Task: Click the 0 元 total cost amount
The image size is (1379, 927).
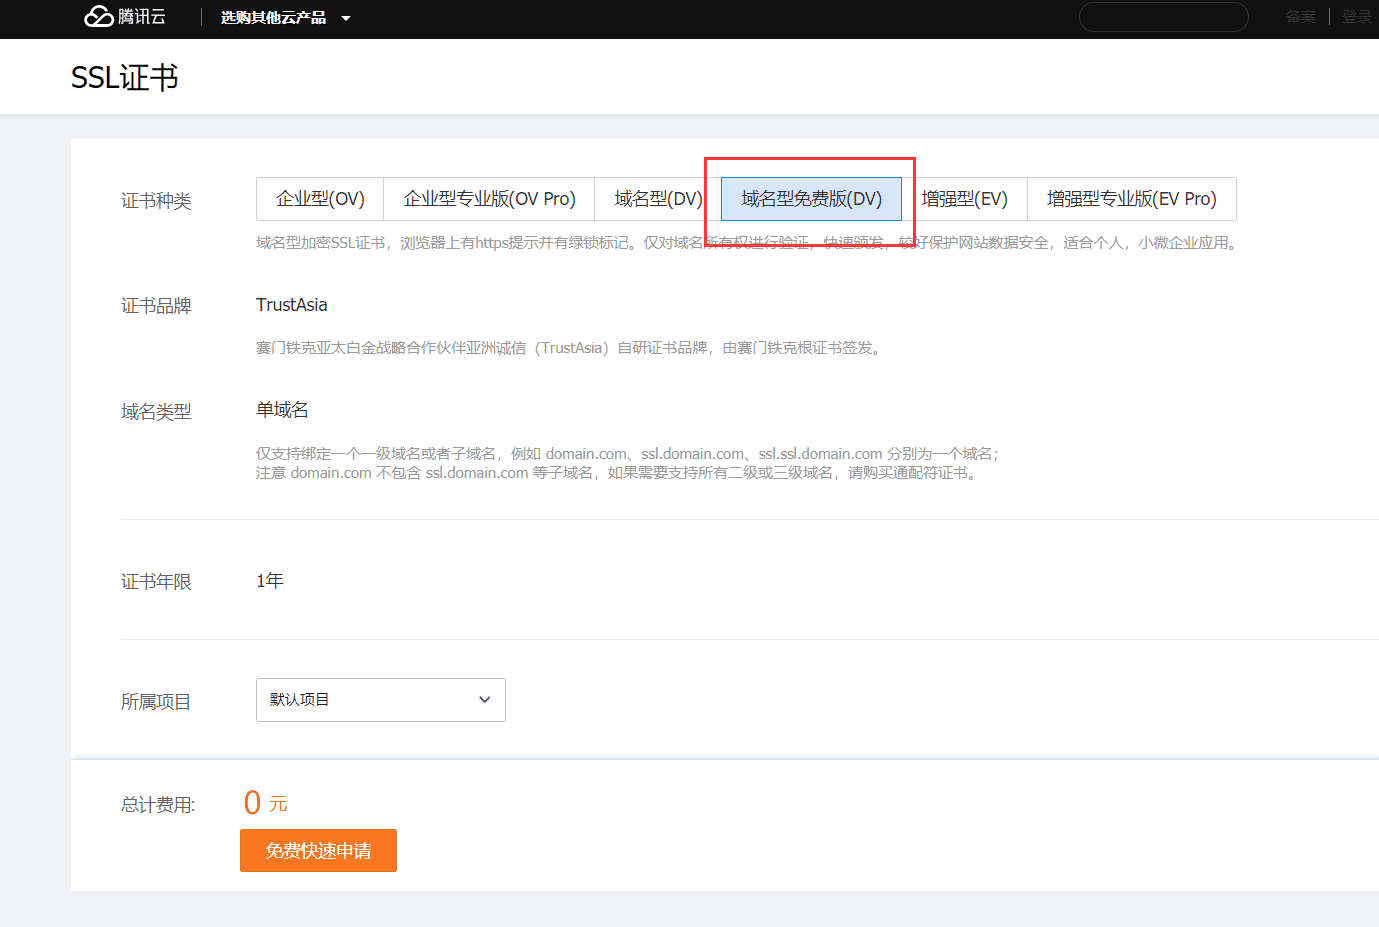Action: [265, 803]
